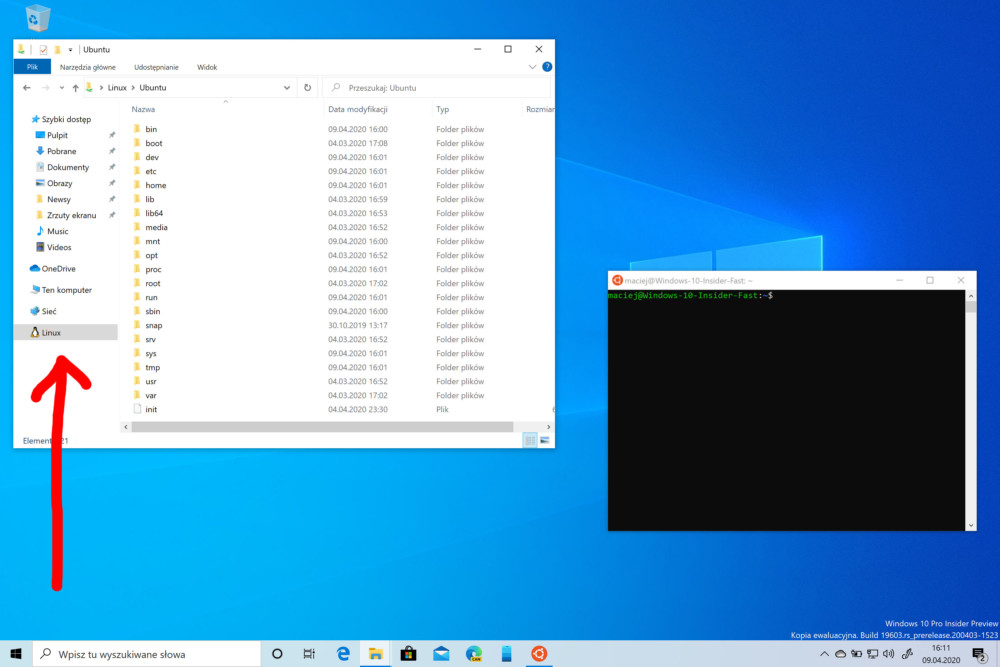Image resolution: width=1000 pixels, height=667 pixels.
Task: Open Explorer help question mark icon
Action: 547,67
